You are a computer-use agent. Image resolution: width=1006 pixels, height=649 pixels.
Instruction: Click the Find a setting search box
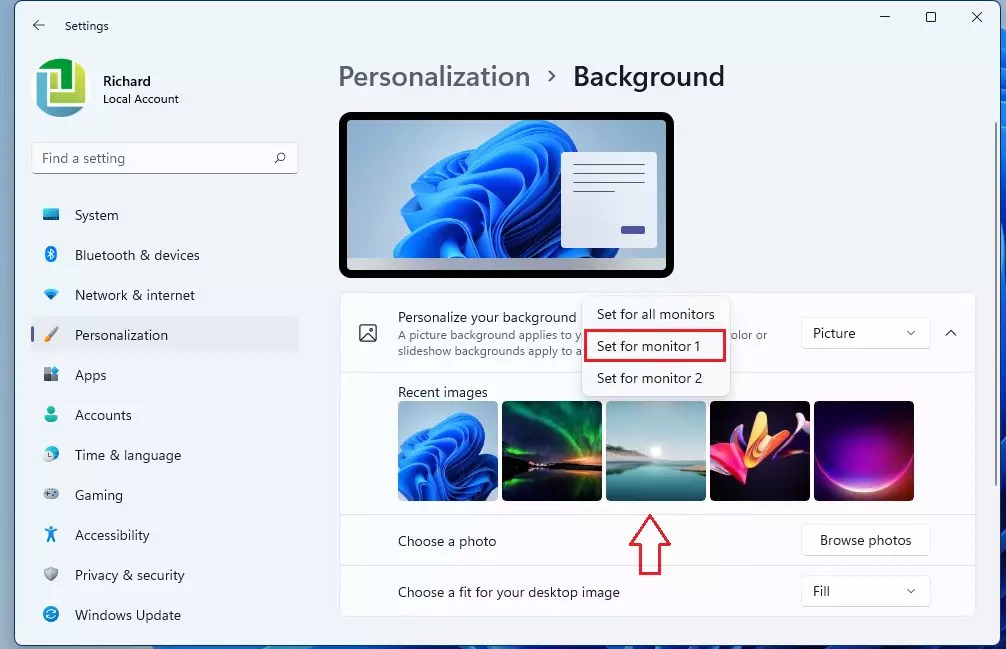[165, 158]
